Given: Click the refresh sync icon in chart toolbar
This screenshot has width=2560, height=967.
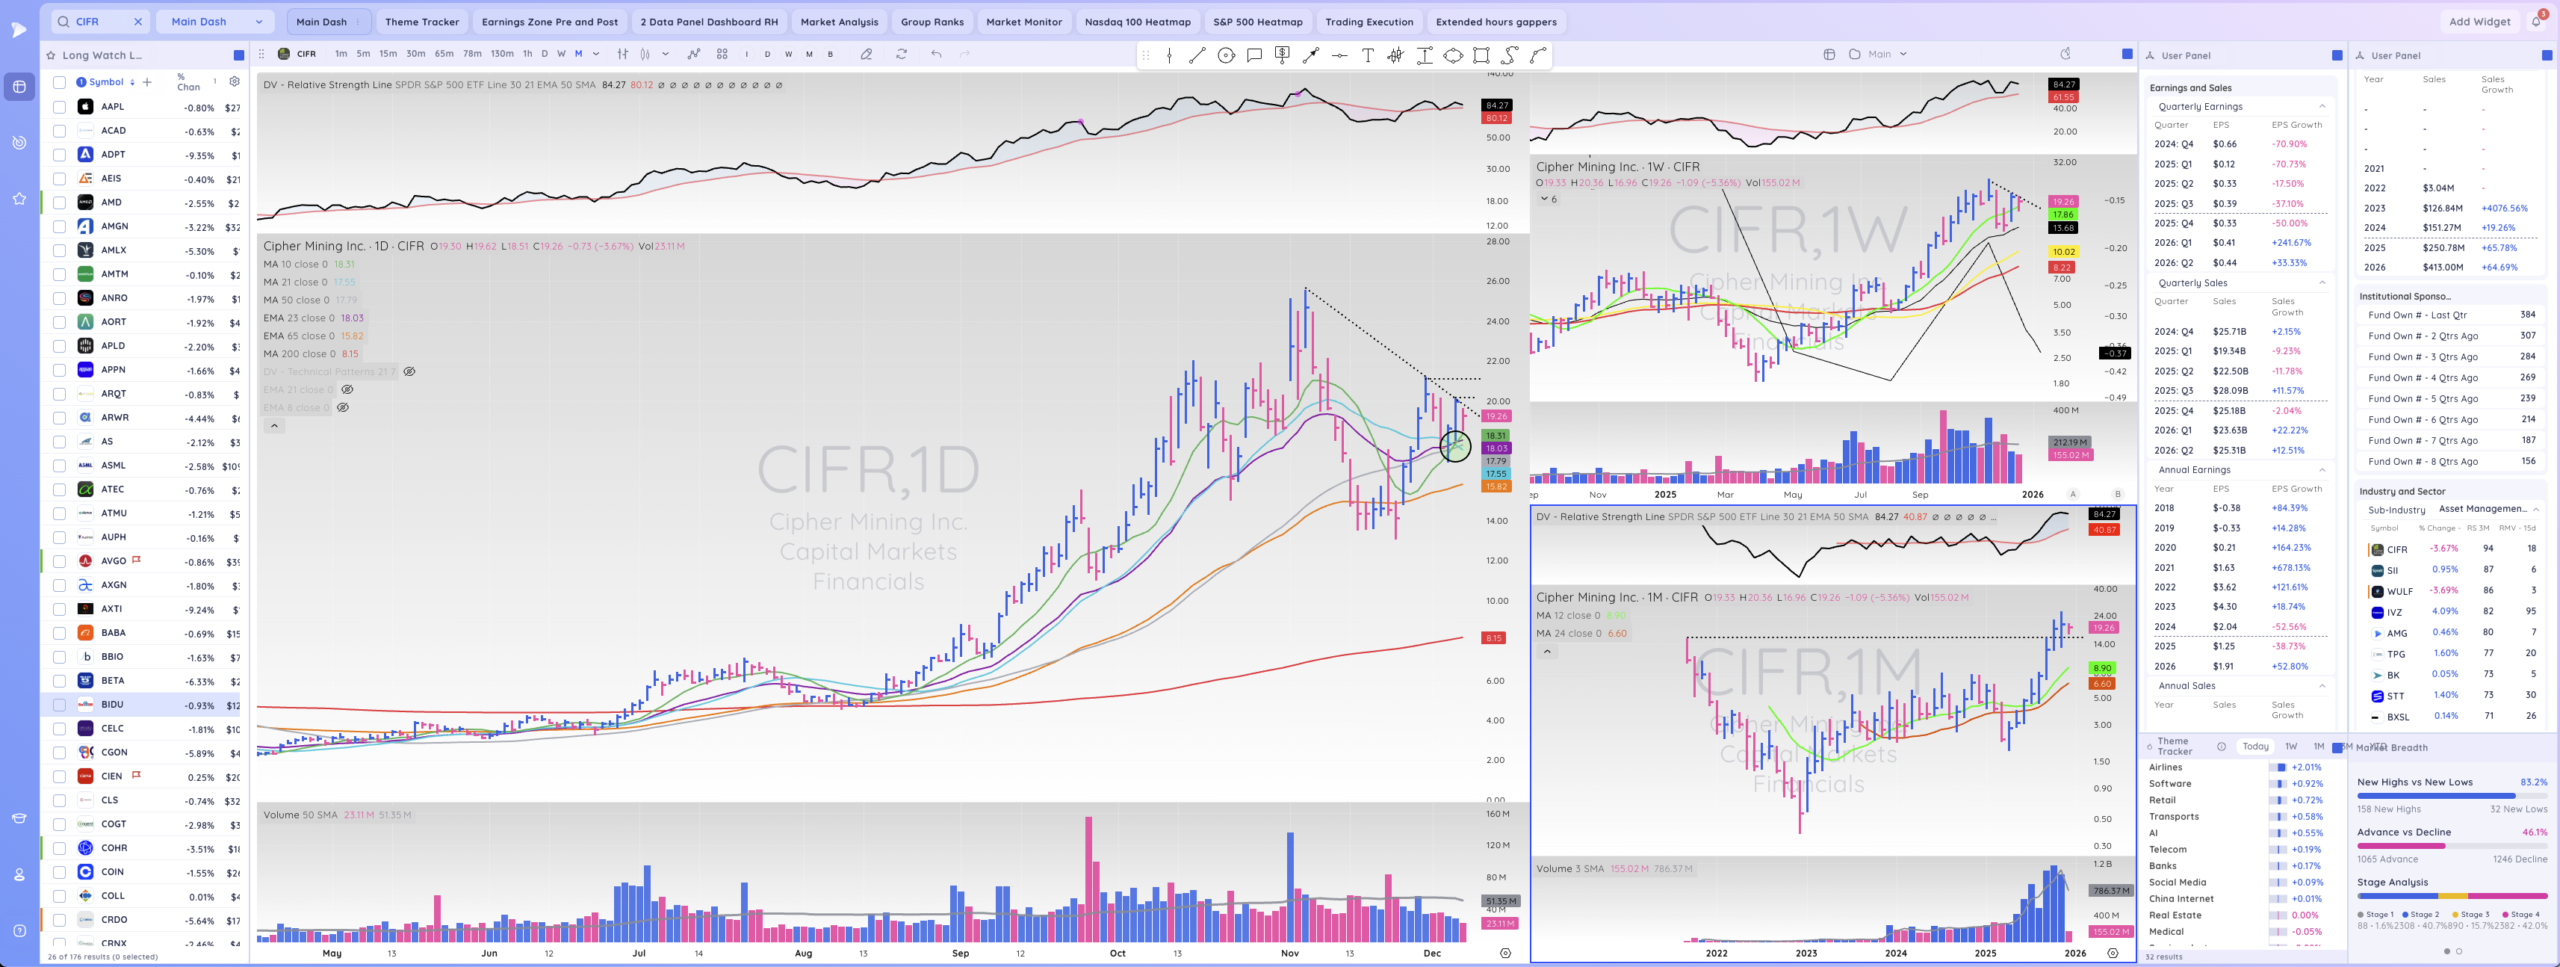Looking at the screenshot, I should pos(901,54).
